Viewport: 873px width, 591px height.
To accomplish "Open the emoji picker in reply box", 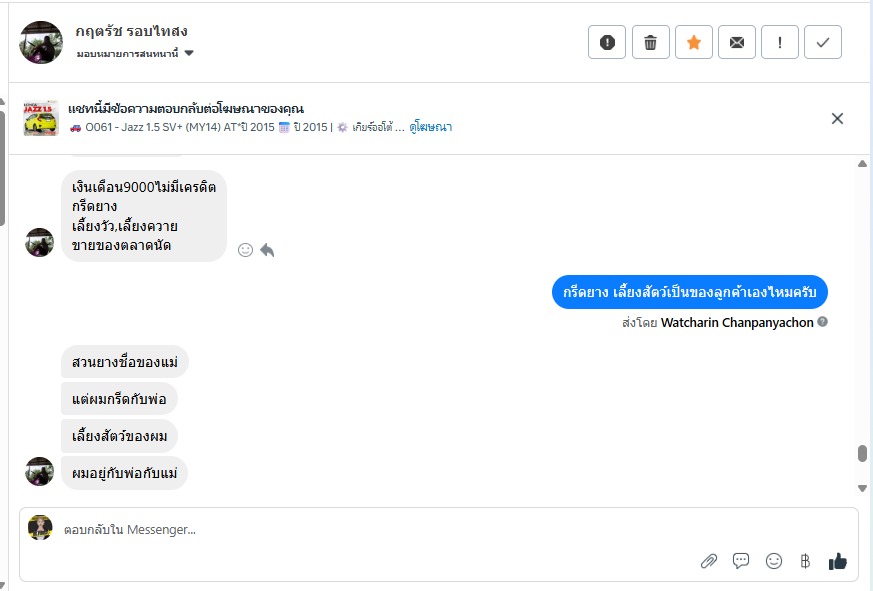I will click(773, 561).
